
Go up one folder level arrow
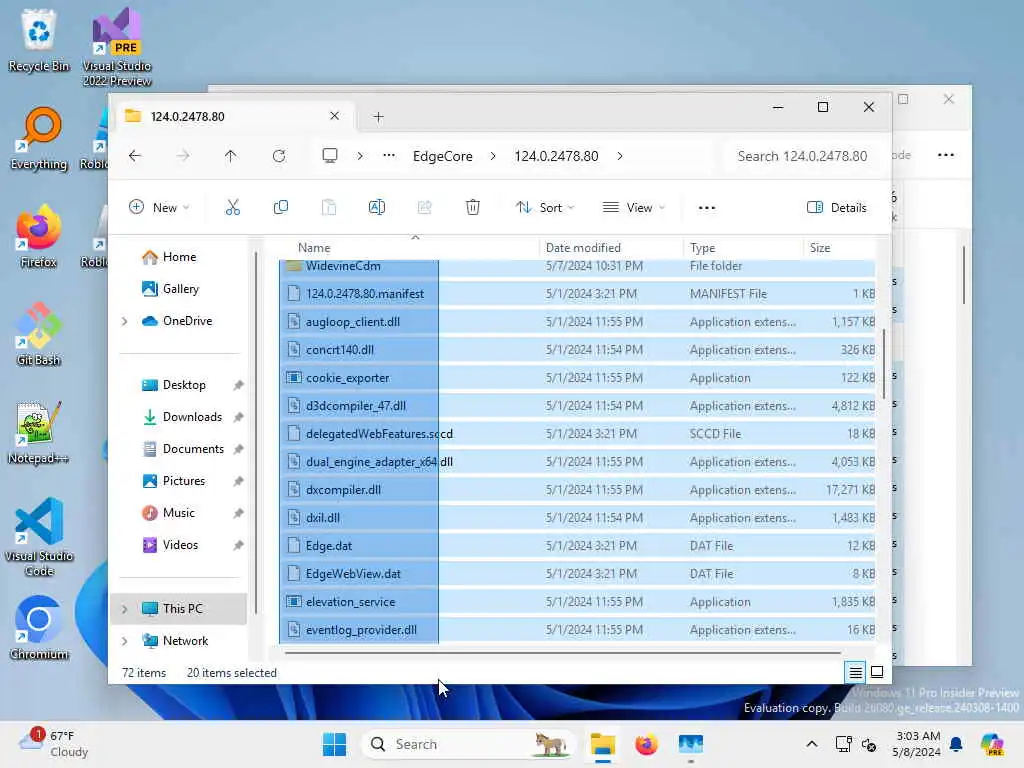pos(231,156)
